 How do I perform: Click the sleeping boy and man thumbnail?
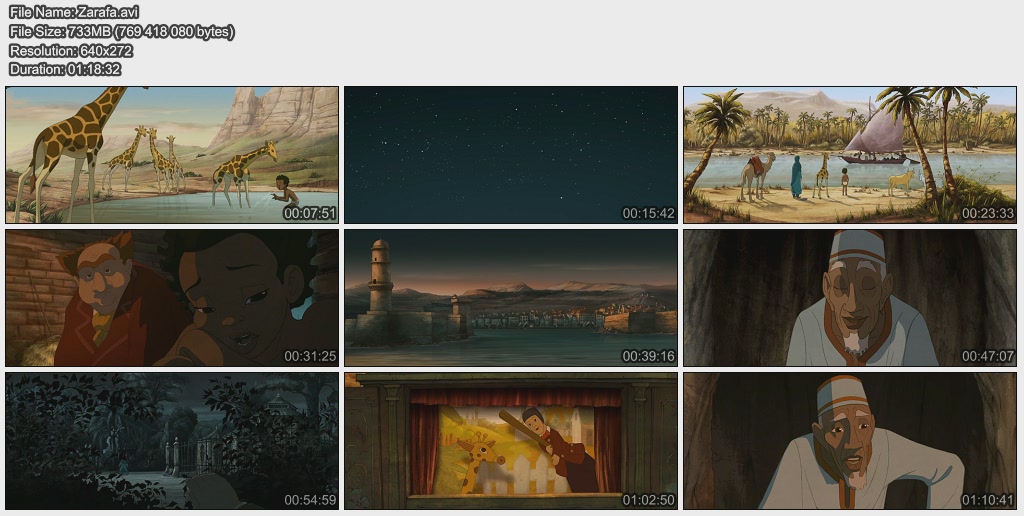[x=172, y=297]
